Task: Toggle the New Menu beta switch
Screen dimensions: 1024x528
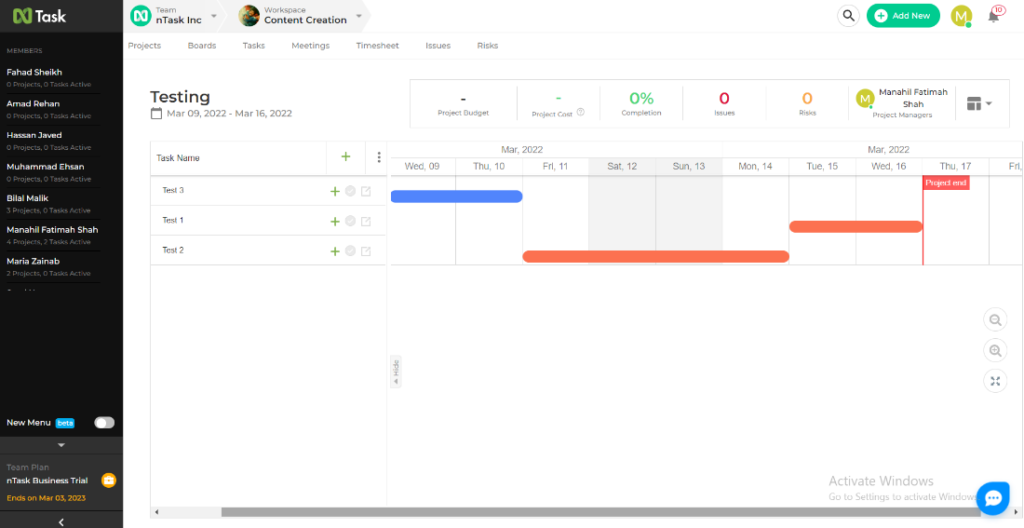Action: [x=104, y=423]
